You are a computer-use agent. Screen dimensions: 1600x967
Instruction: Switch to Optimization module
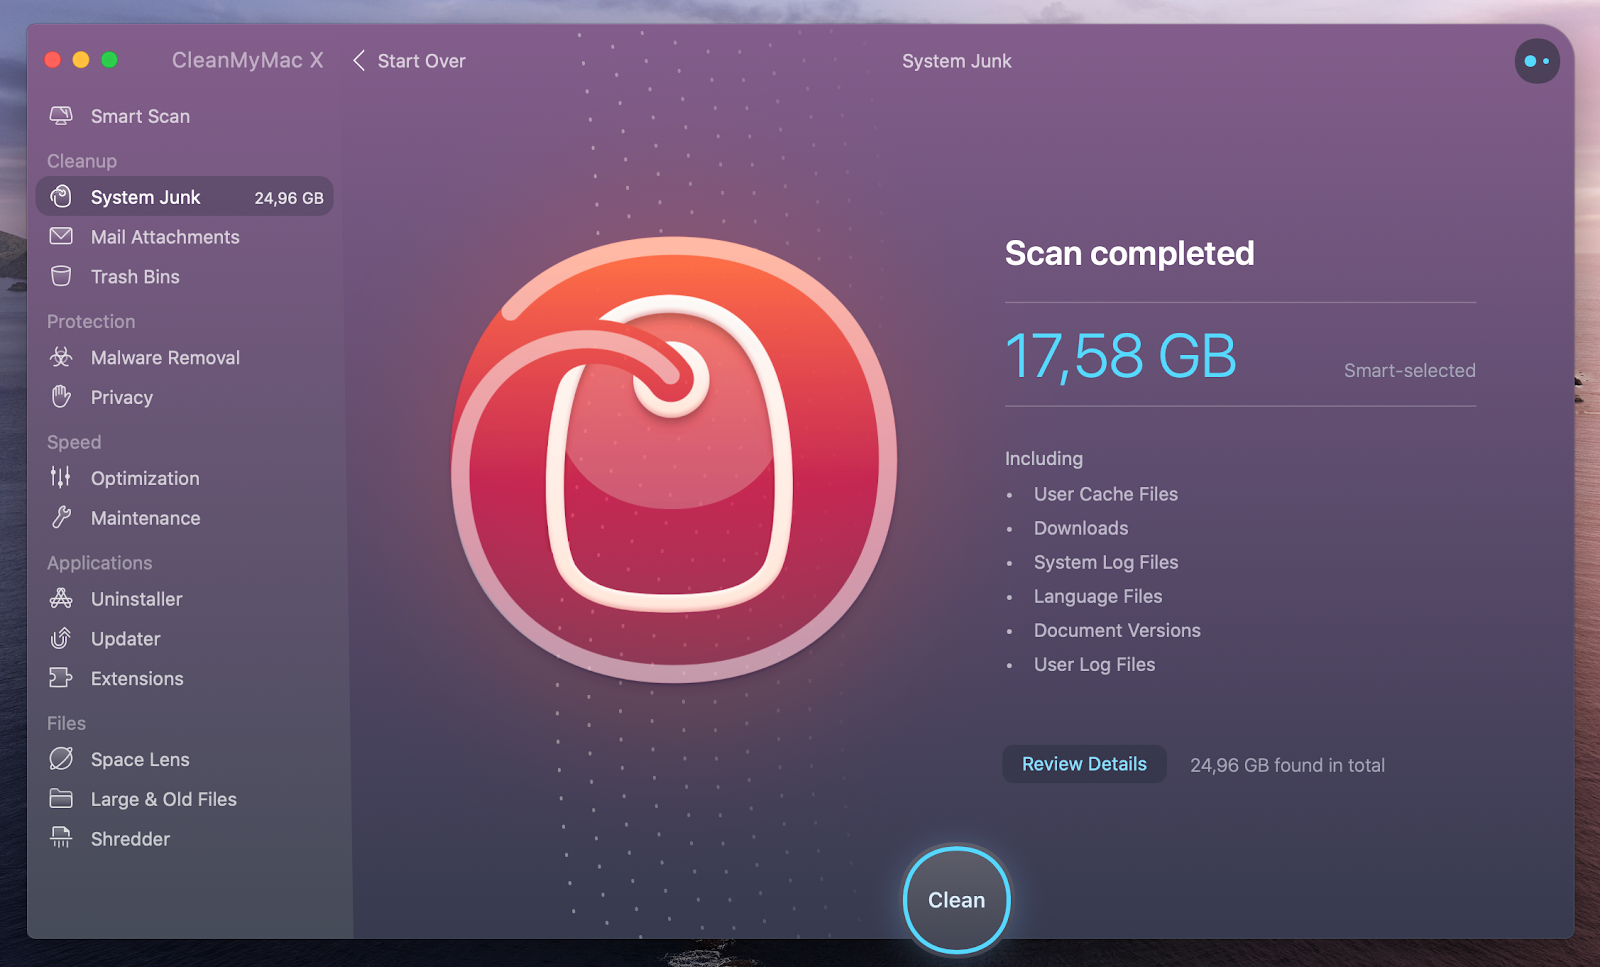145,478
